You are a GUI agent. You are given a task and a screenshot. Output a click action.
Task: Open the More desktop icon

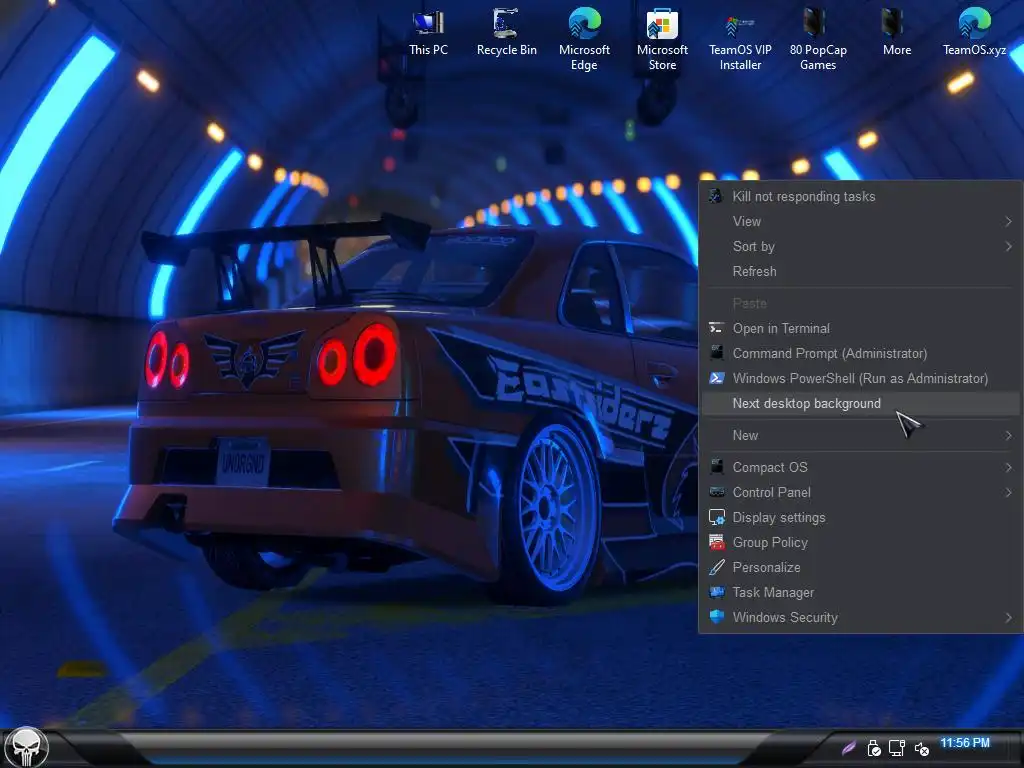click(896, 33)
